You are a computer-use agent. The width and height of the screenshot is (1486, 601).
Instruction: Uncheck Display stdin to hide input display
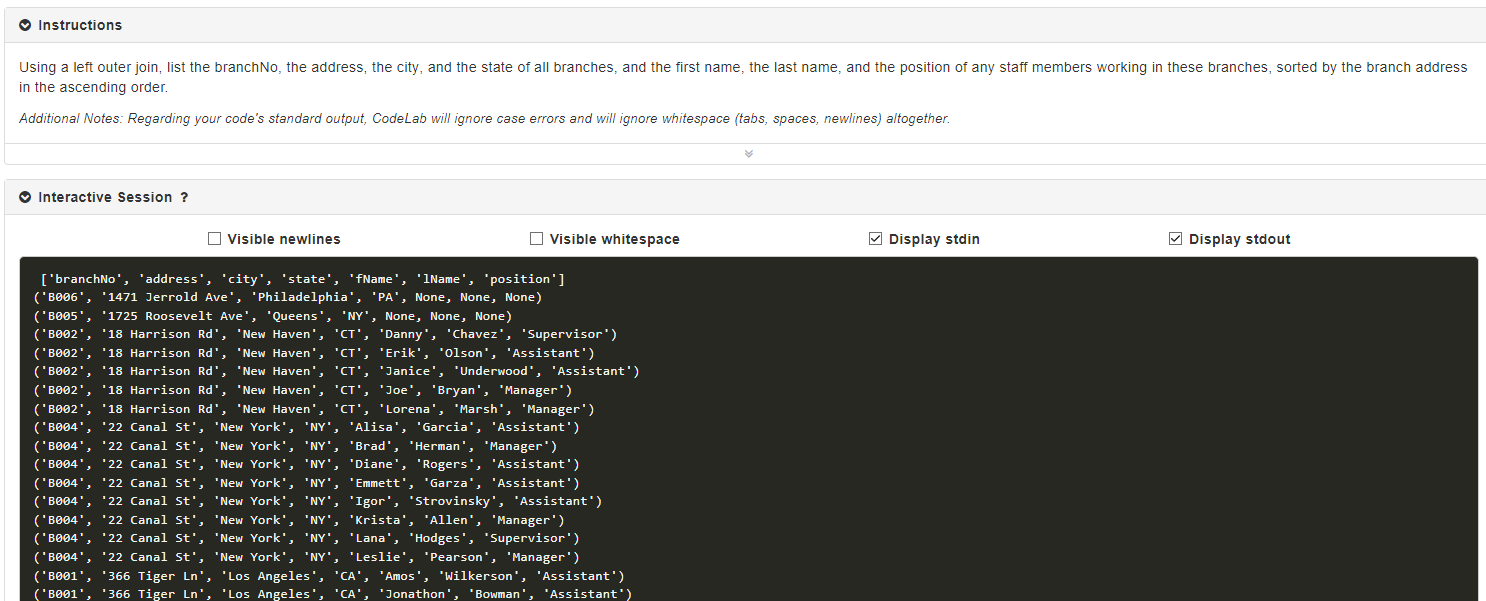pyautogui.click(x=875, y=238)
